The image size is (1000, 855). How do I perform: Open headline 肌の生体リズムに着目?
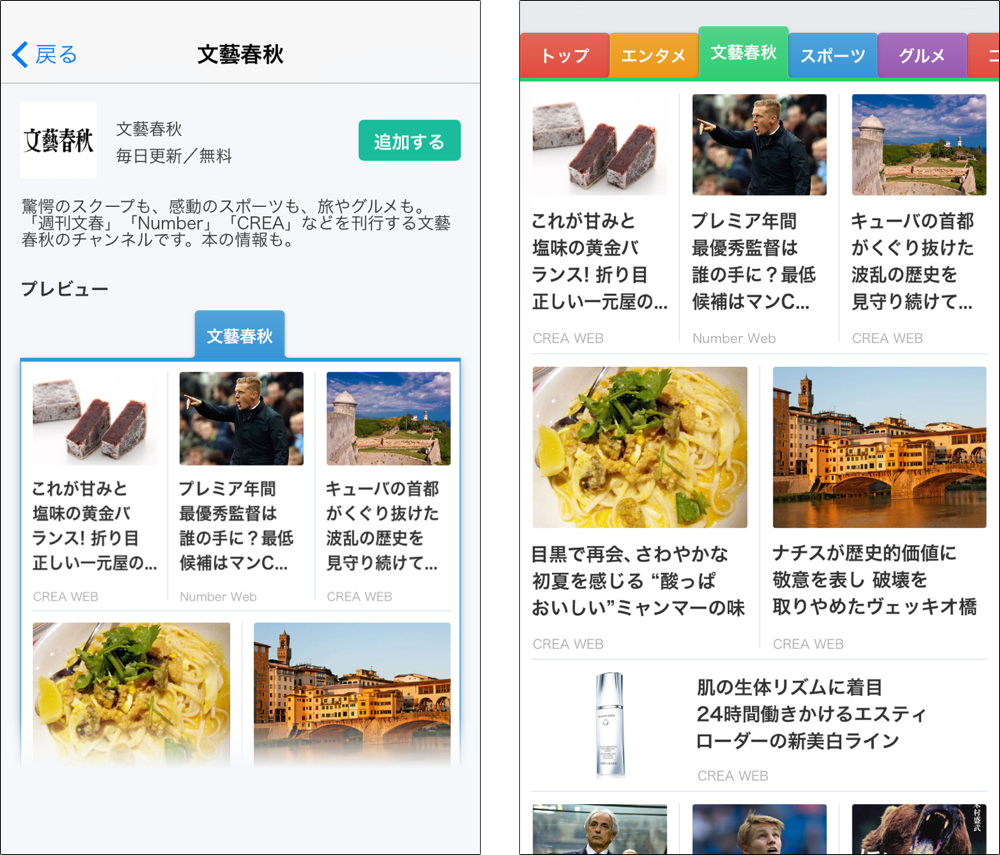[811, 714]
